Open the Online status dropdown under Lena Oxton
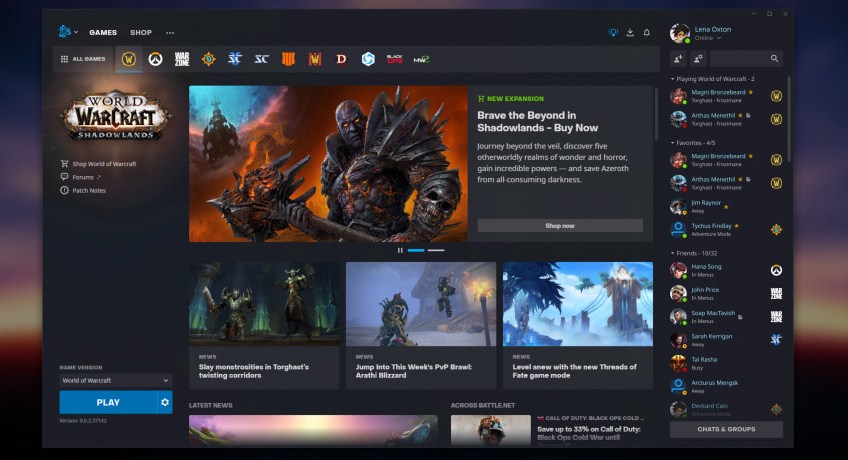Viewport: 848px width, 460px height. 708,38
